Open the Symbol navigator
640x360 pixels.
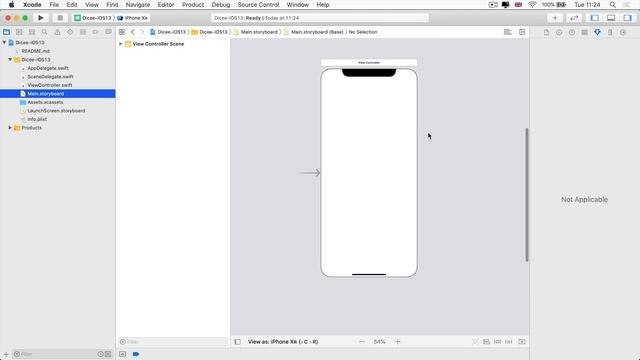[x=32, y=32]
